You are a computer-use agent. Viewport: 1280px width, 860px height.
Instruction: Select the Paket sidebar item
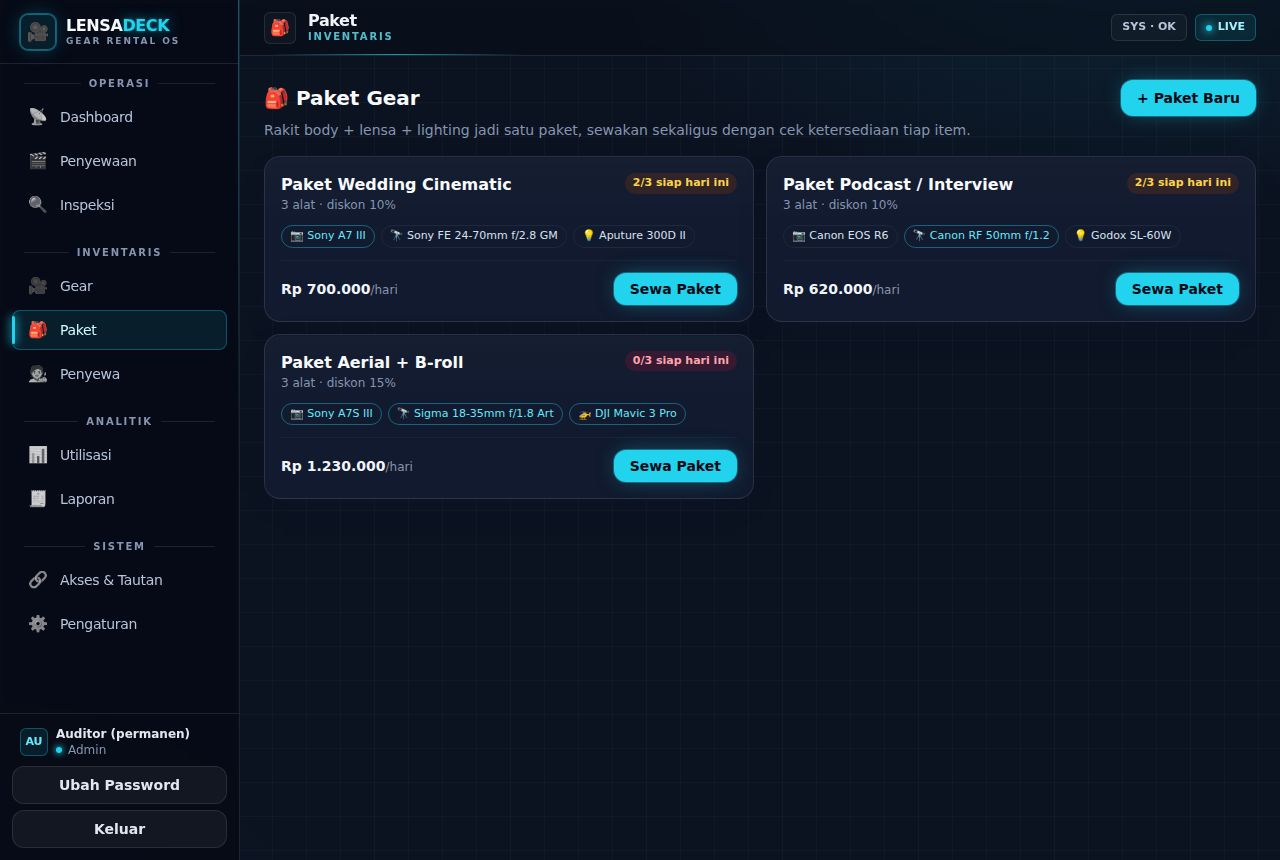[x=119, y=330]
